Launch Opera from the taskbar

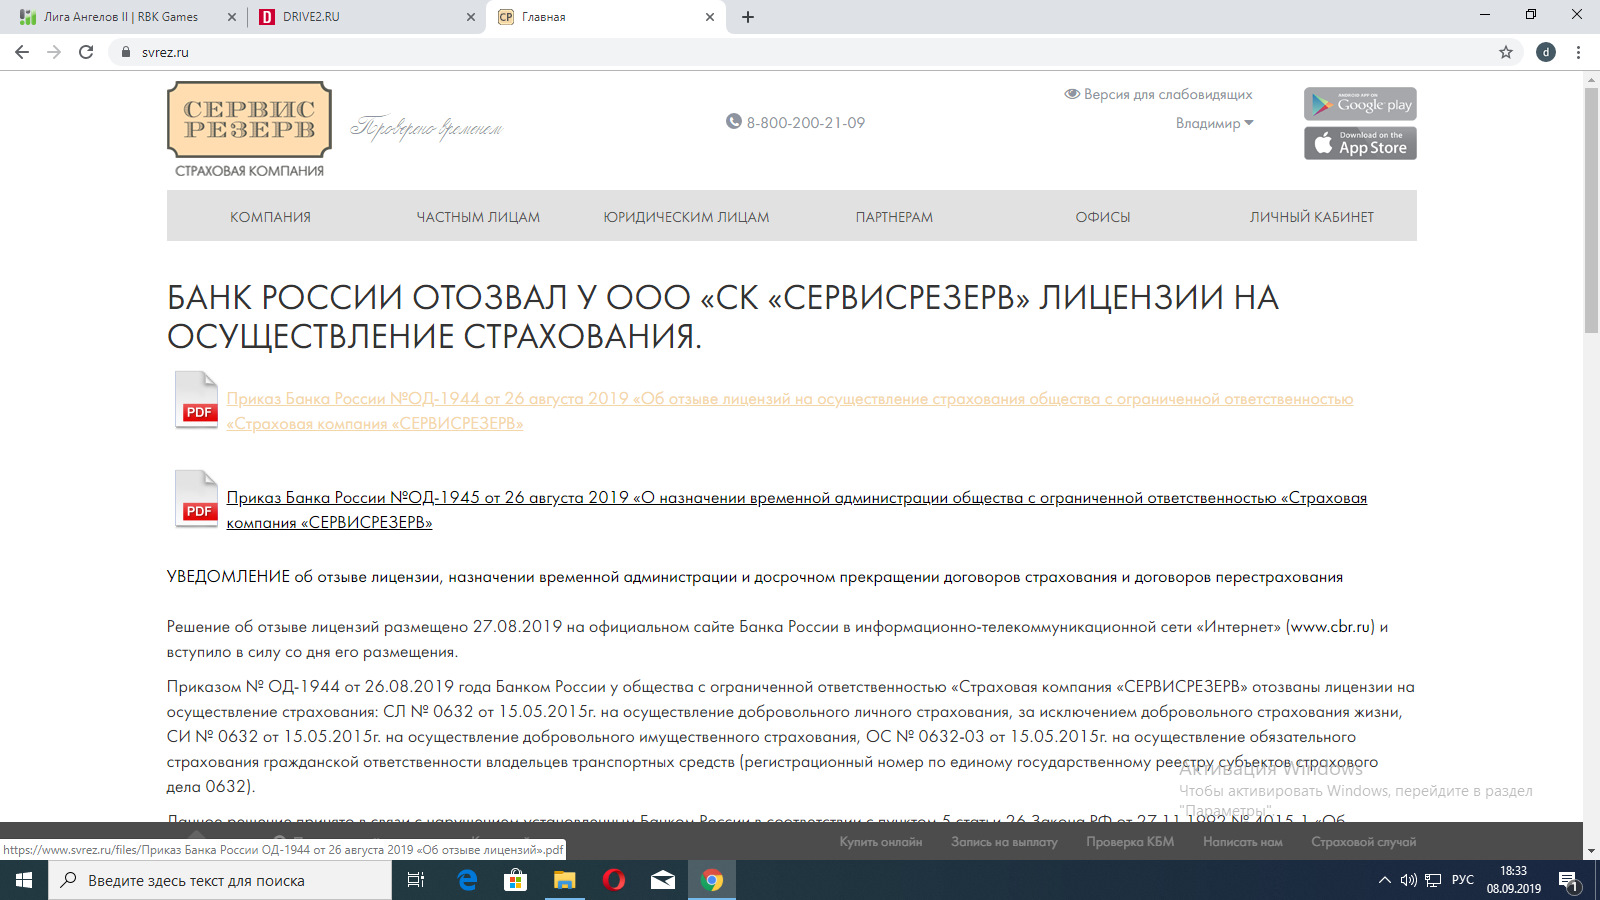[x=614, y=880]
